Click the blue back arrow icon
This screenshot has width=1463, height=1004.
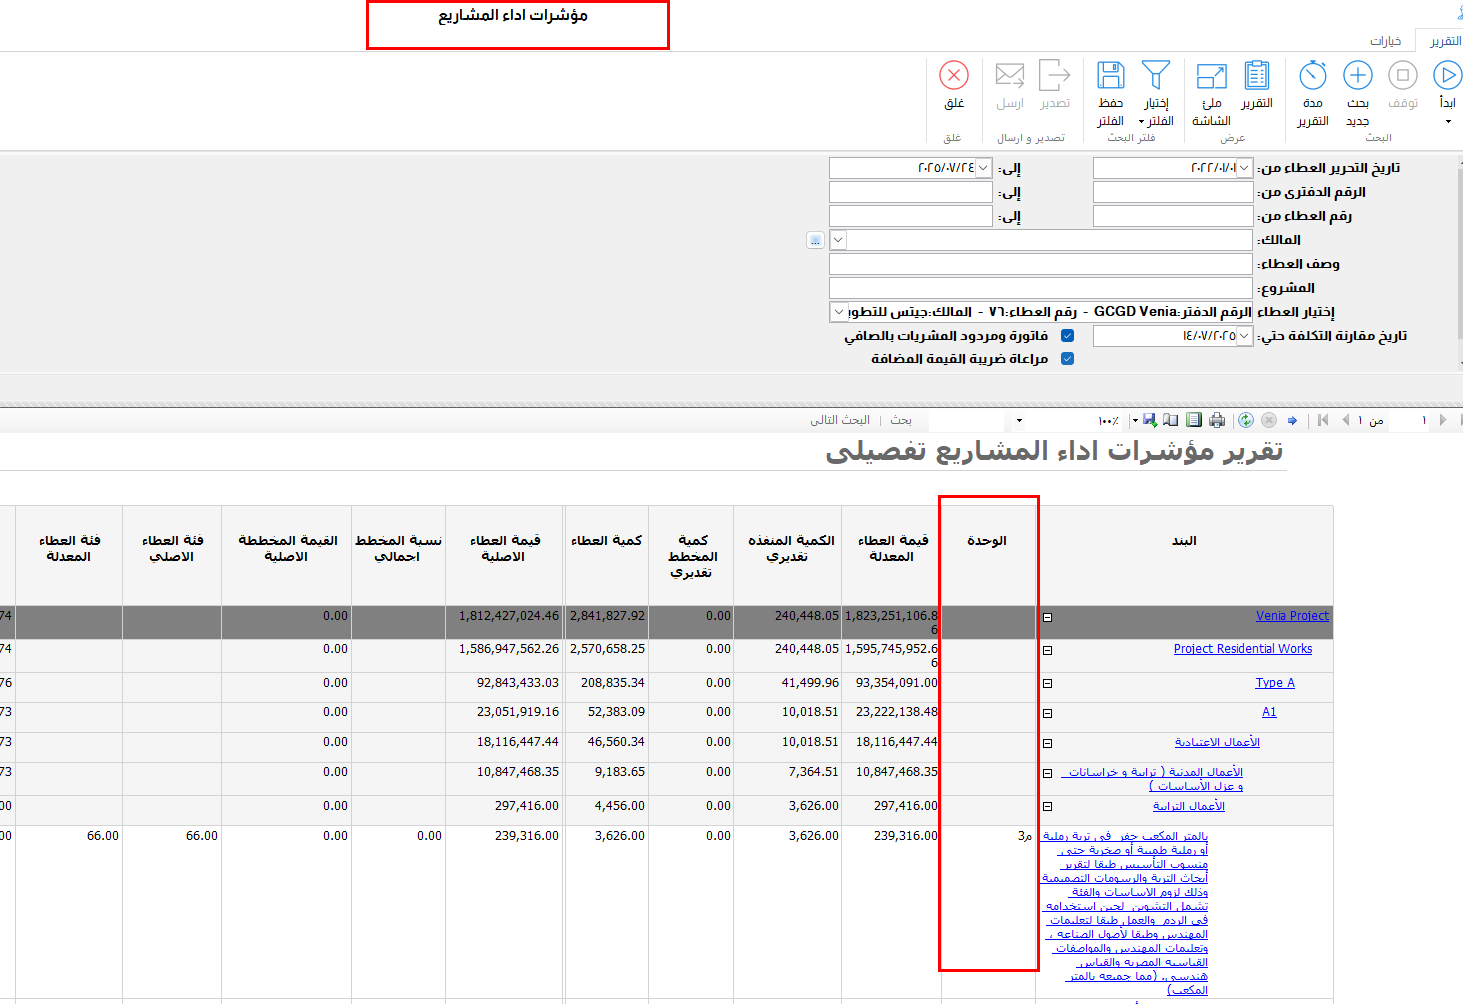pyautogui.click(x=1292, y=420)
